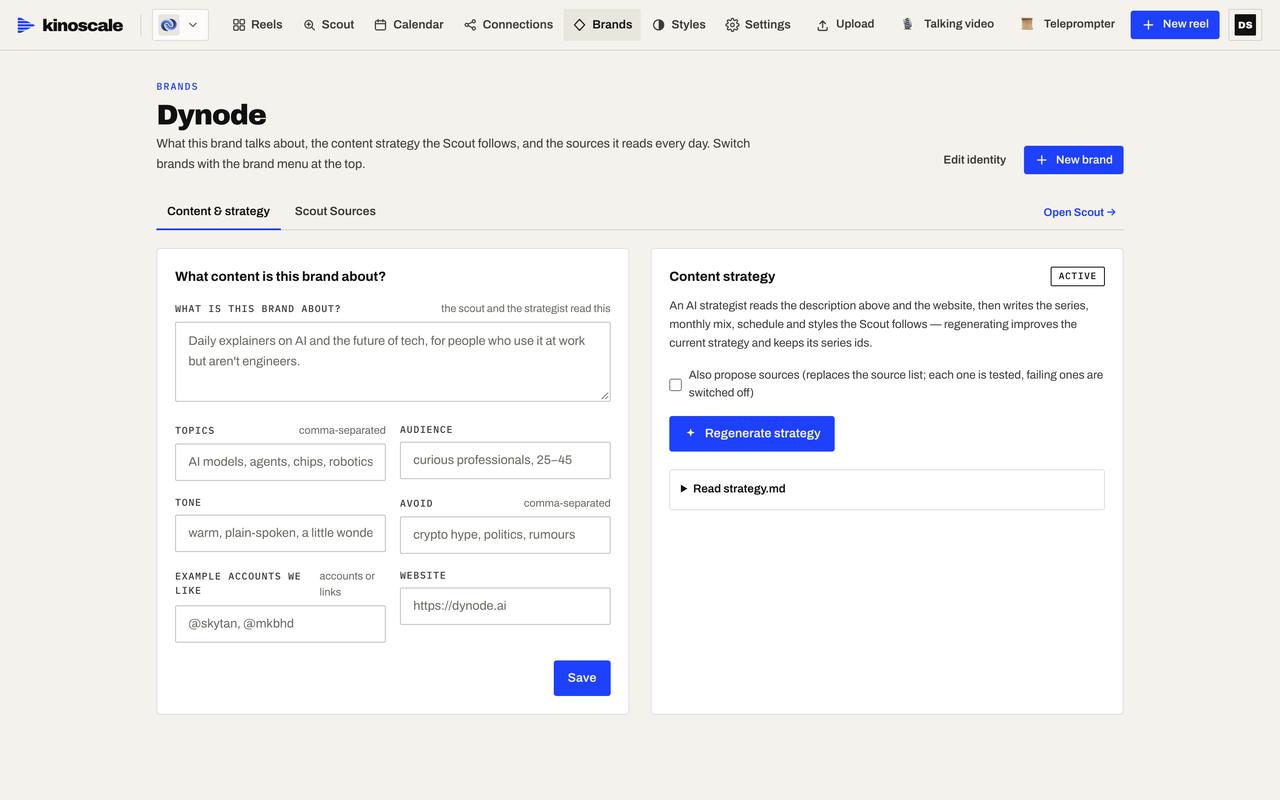Click the Calendar icon in nav
The image size is (1280, 800).
tap(380, 25)
